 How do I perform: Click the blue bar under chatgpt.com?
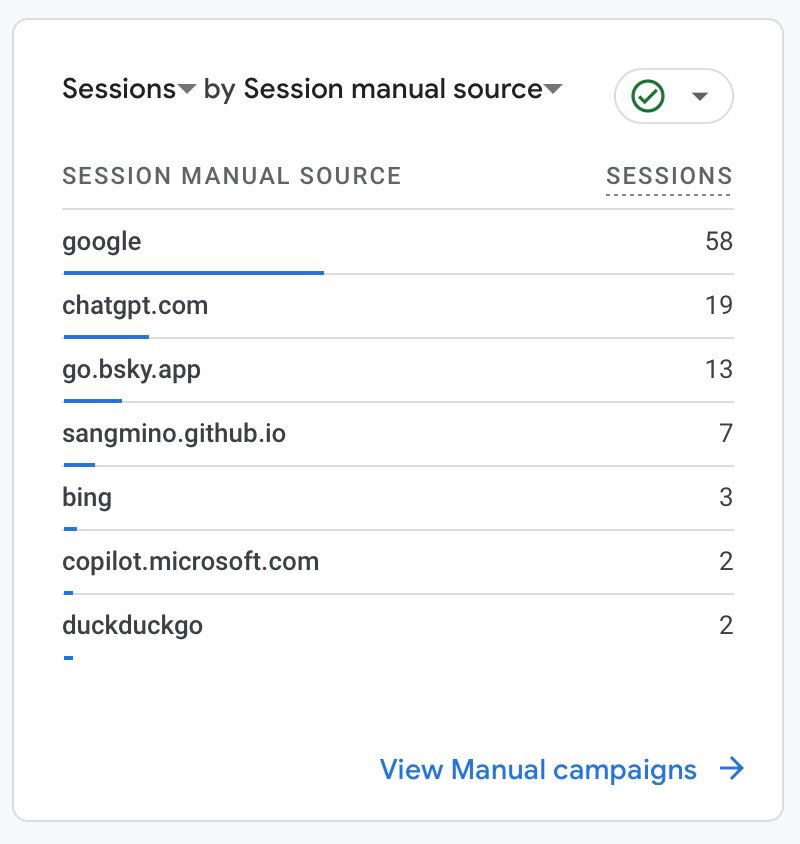[106, 336]
